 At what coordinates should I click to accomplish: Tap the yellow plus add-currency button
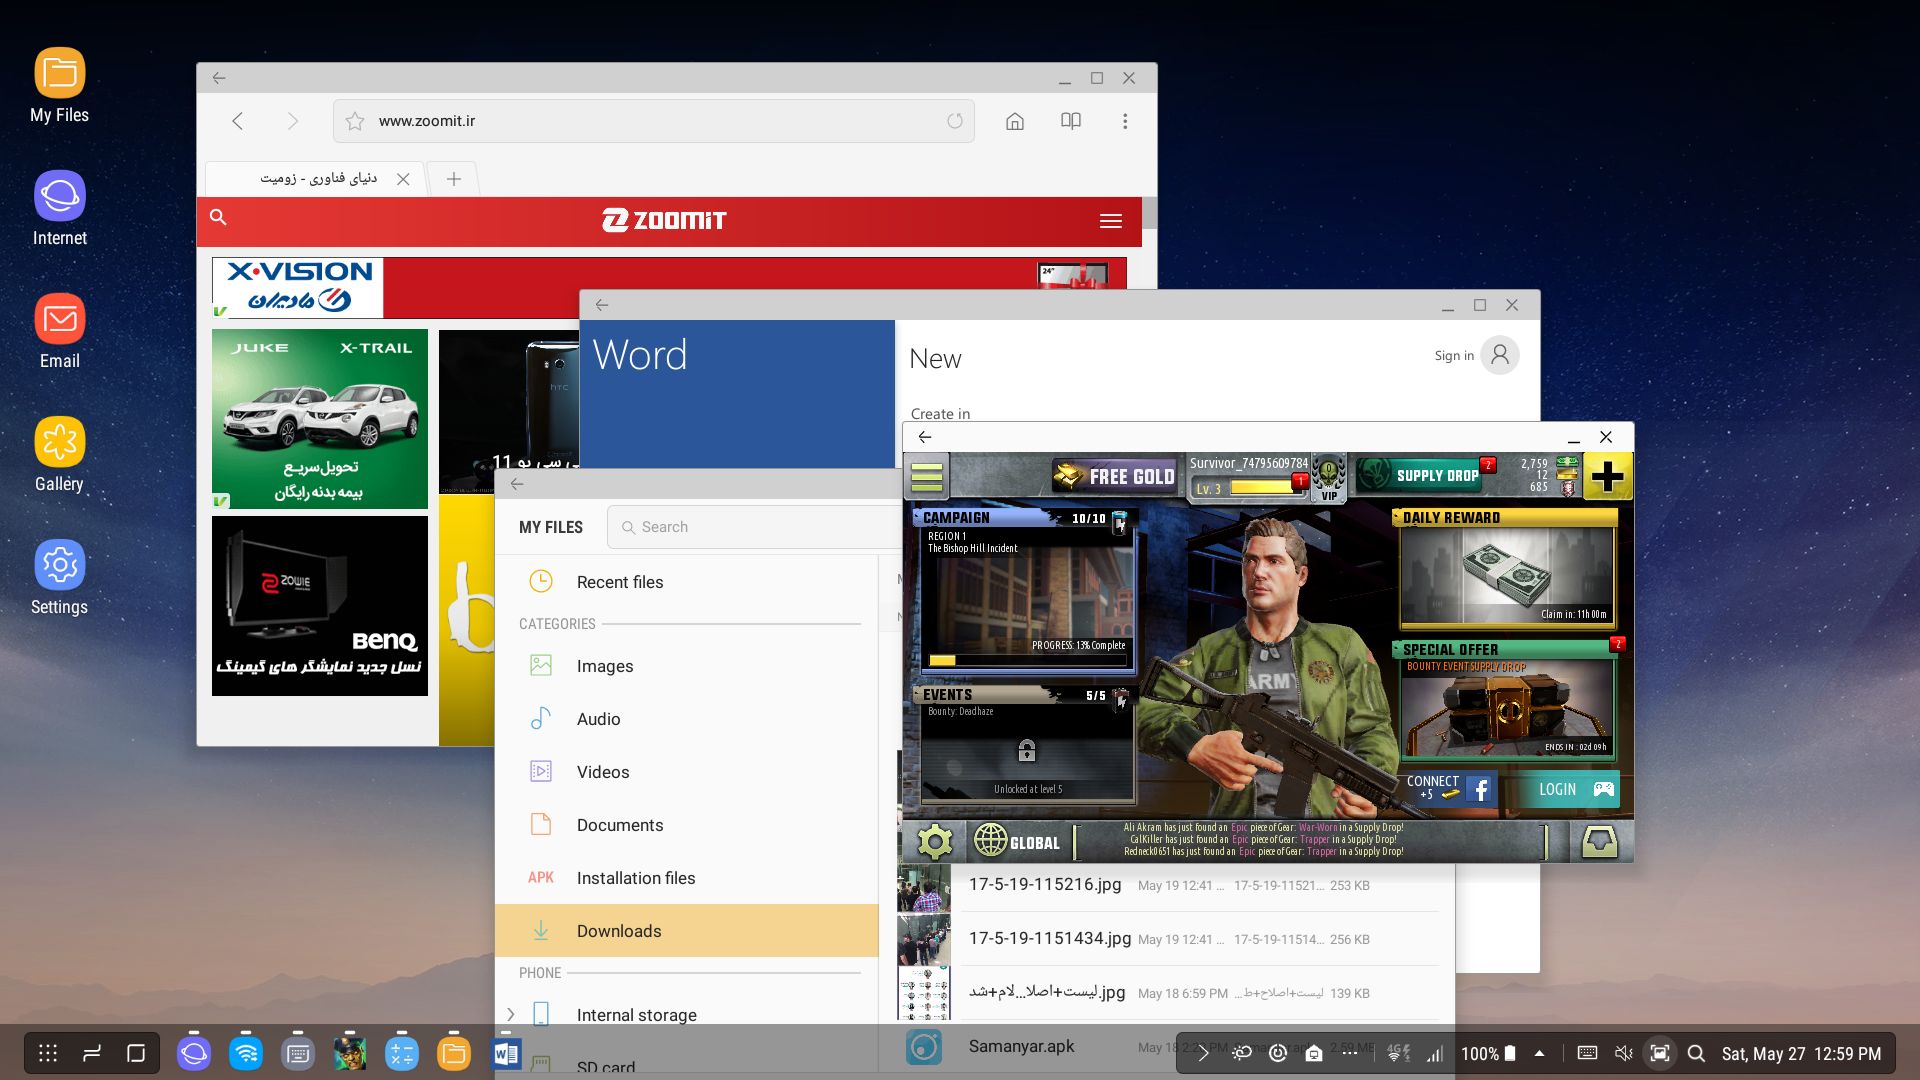coord(1607,477)
